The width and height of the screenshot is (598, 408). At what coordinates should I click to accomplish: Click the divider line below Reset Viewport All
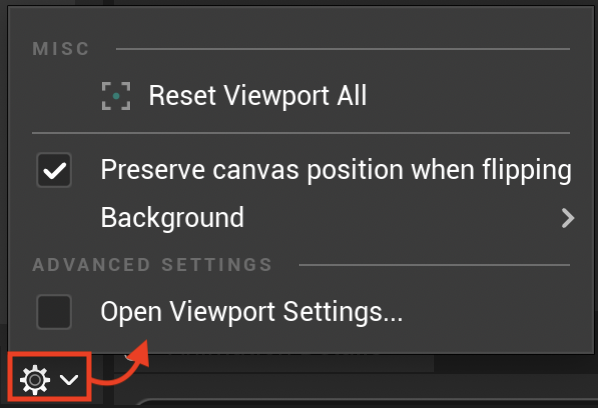301,133
